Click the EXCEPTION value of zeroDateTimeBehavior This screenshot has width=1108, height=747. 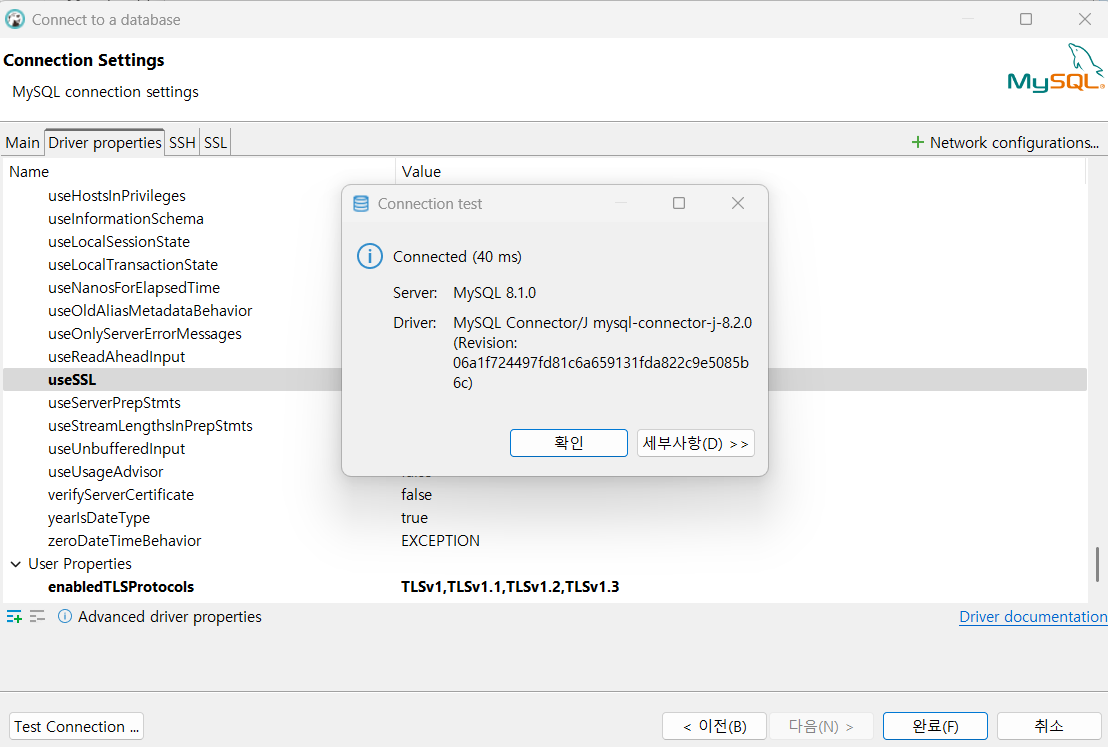click(x=440, y=541)
